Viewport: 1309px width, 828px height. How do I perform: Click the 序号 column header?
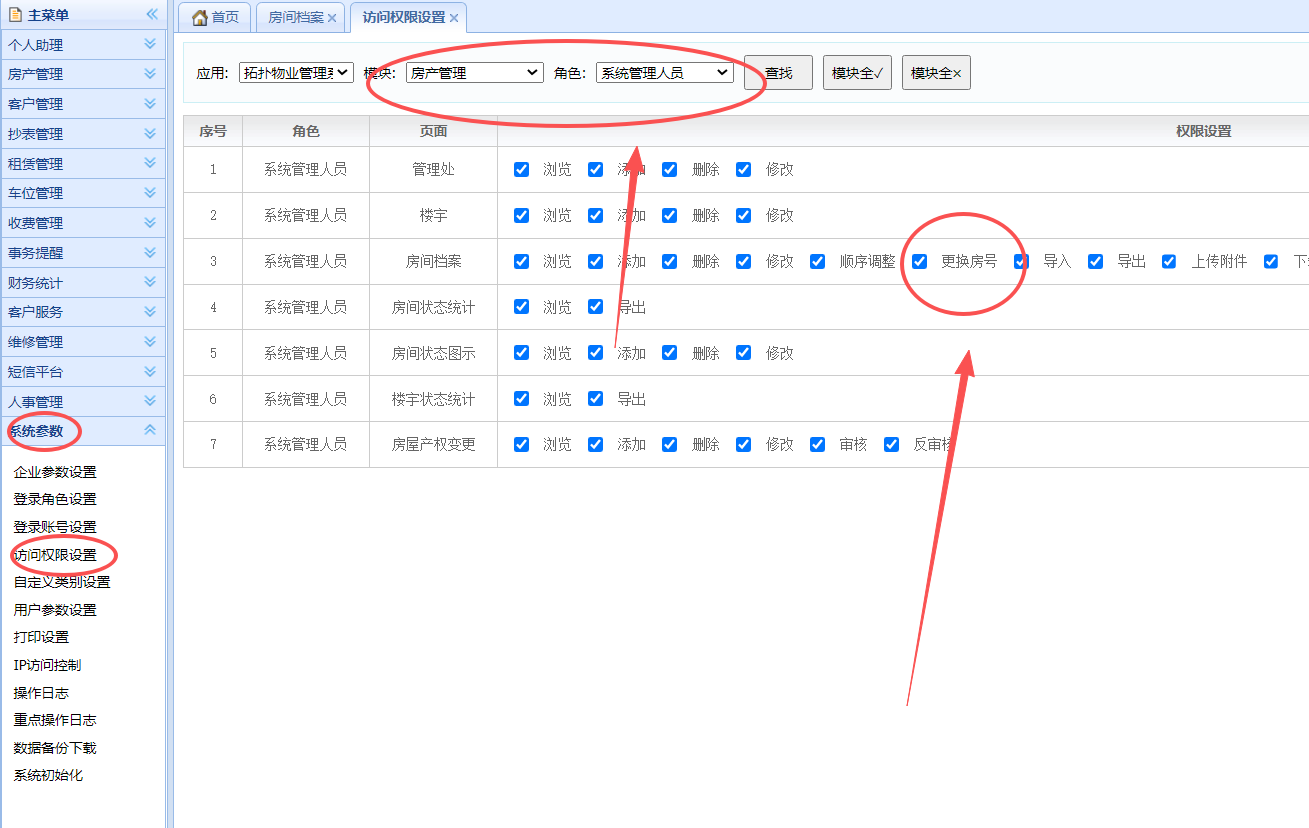213,131
